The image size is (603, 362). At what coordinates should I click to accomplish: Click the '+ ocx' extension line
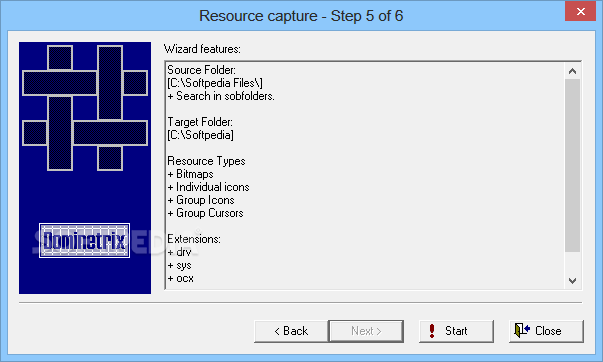(x=180, y=278)
